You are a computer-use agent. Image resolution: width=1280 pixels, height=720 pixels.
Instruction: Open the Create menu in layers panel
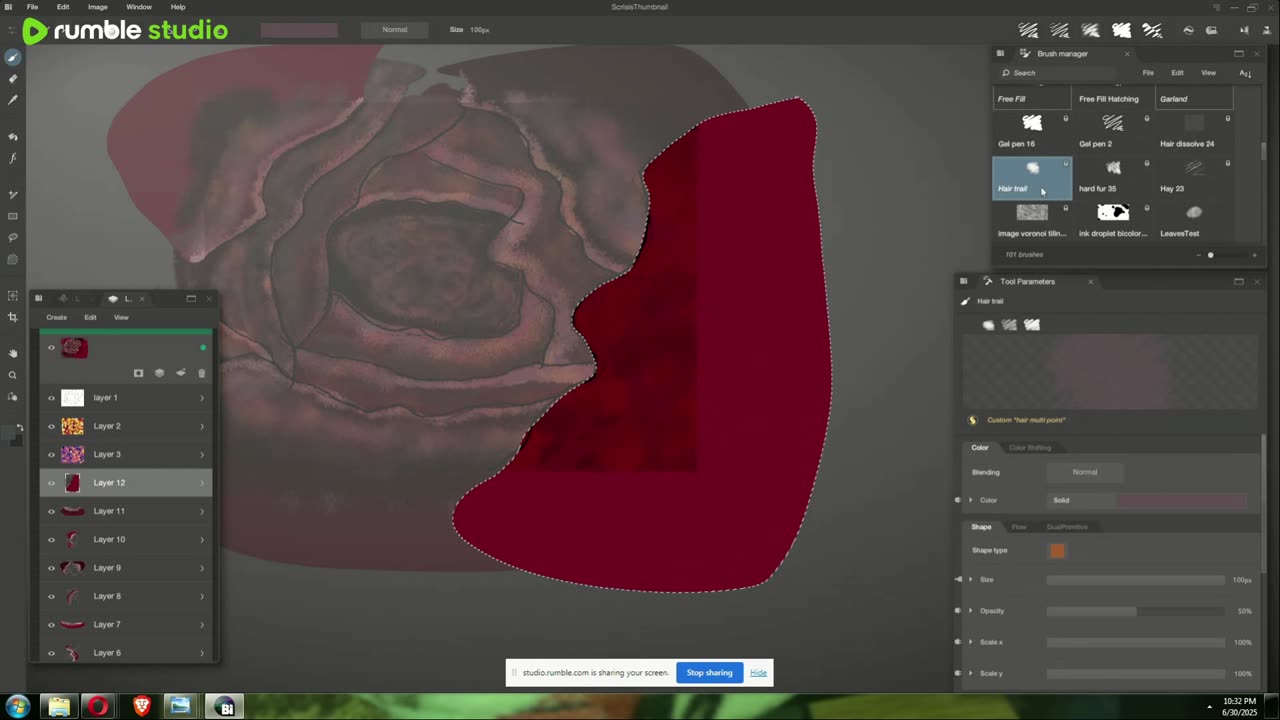56,317
